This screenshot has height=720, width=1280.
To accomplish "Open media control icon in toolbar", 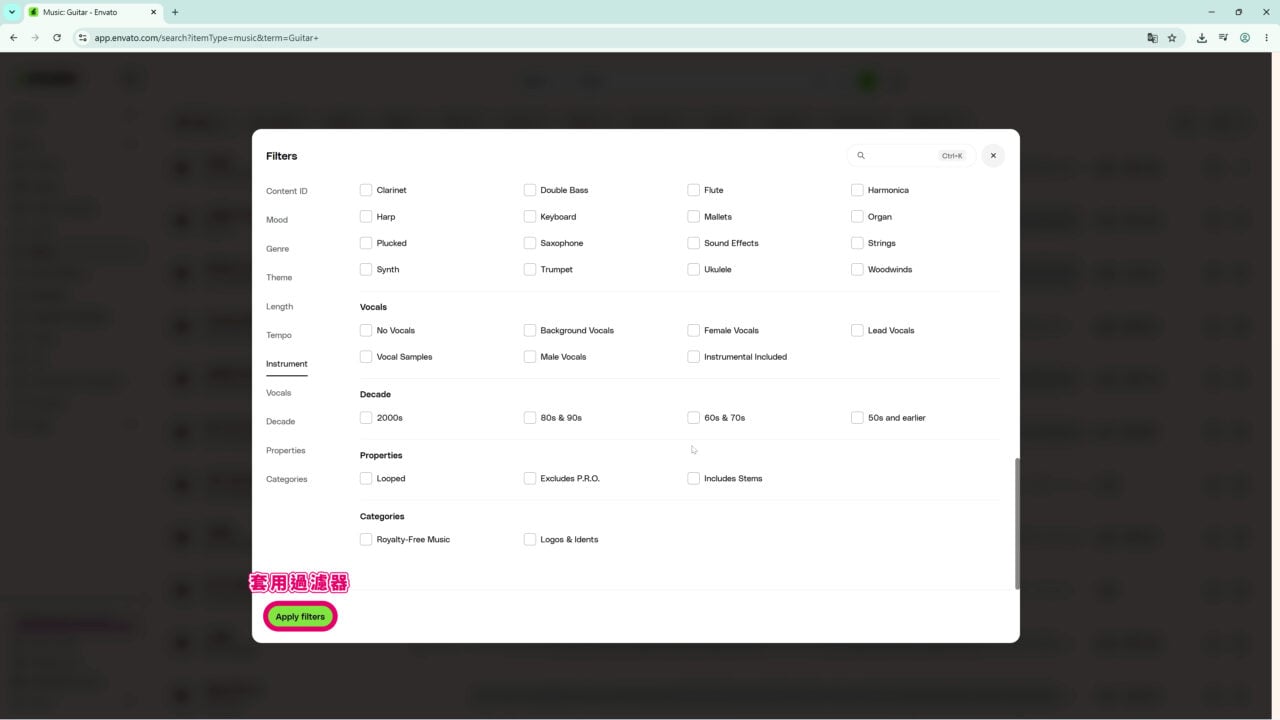I will click(x=1224, y=38).
